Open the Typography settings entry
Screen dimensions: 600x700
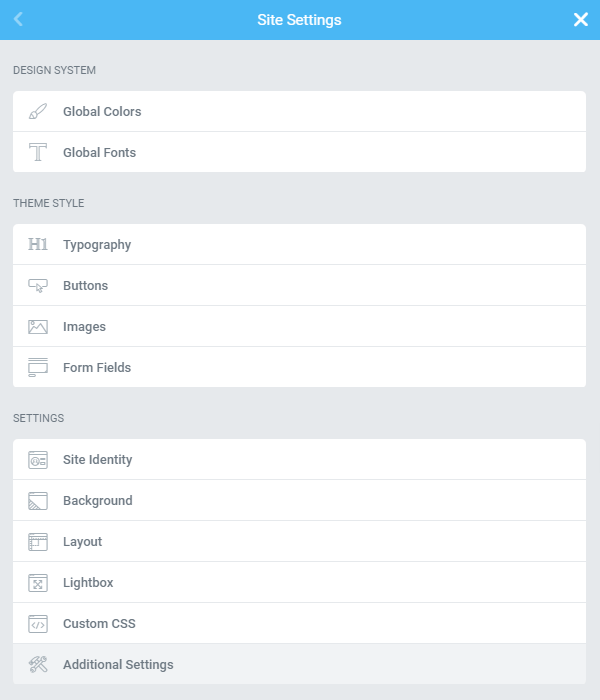tap(300, 244)
